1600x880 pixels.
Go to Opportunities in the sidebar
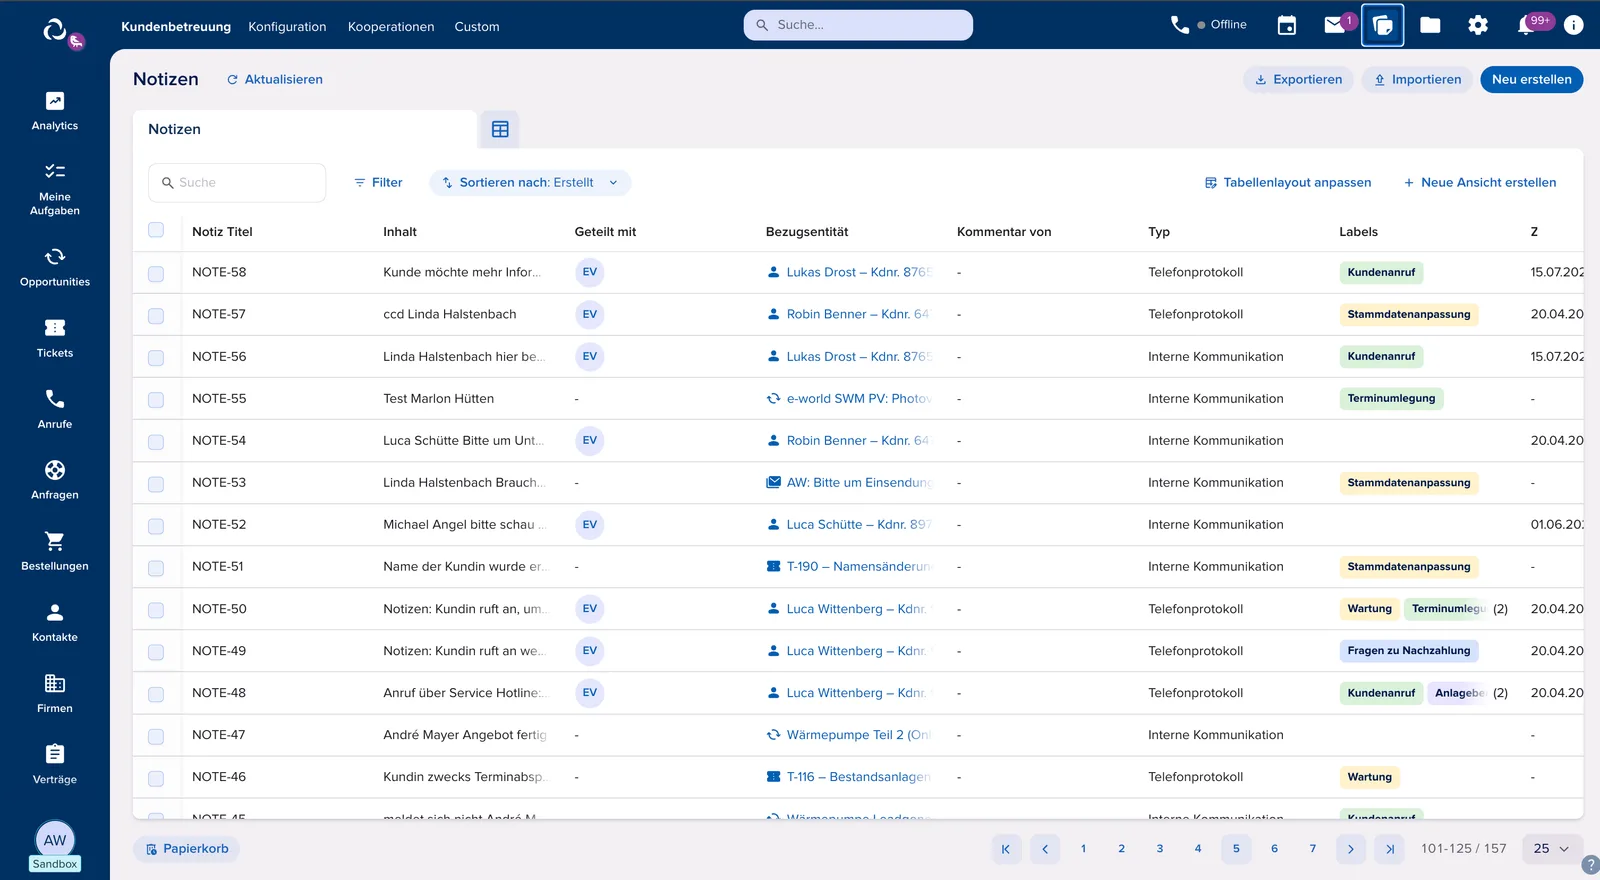(54, 267)
